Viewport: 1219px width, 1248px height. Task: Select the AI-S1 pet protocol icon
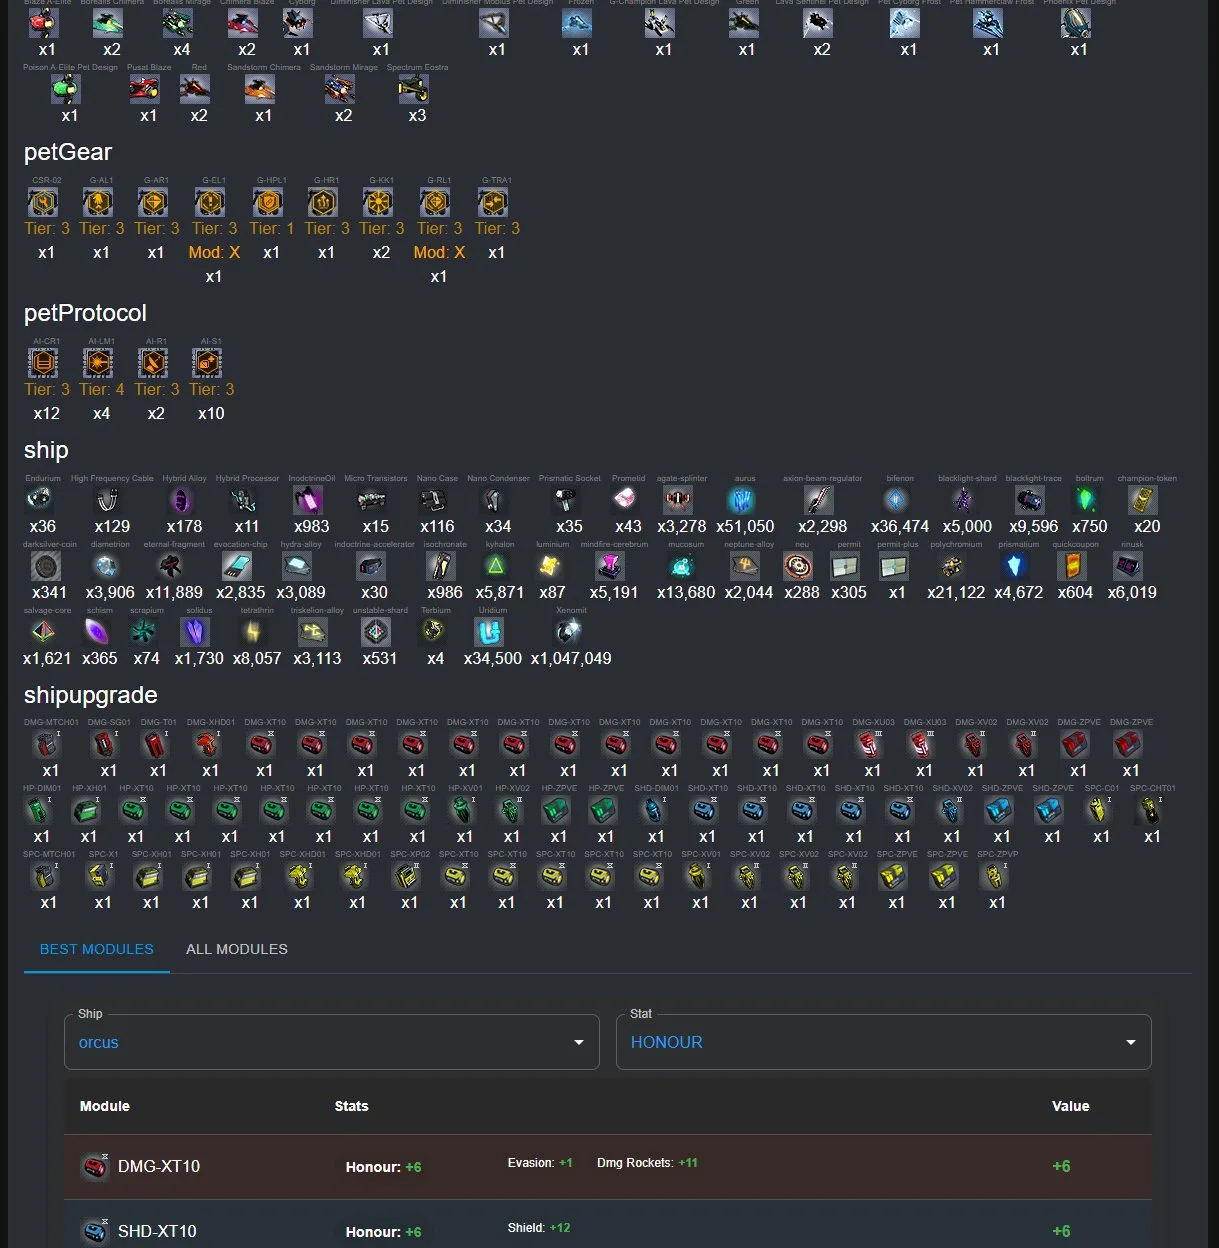coord(207,363)
